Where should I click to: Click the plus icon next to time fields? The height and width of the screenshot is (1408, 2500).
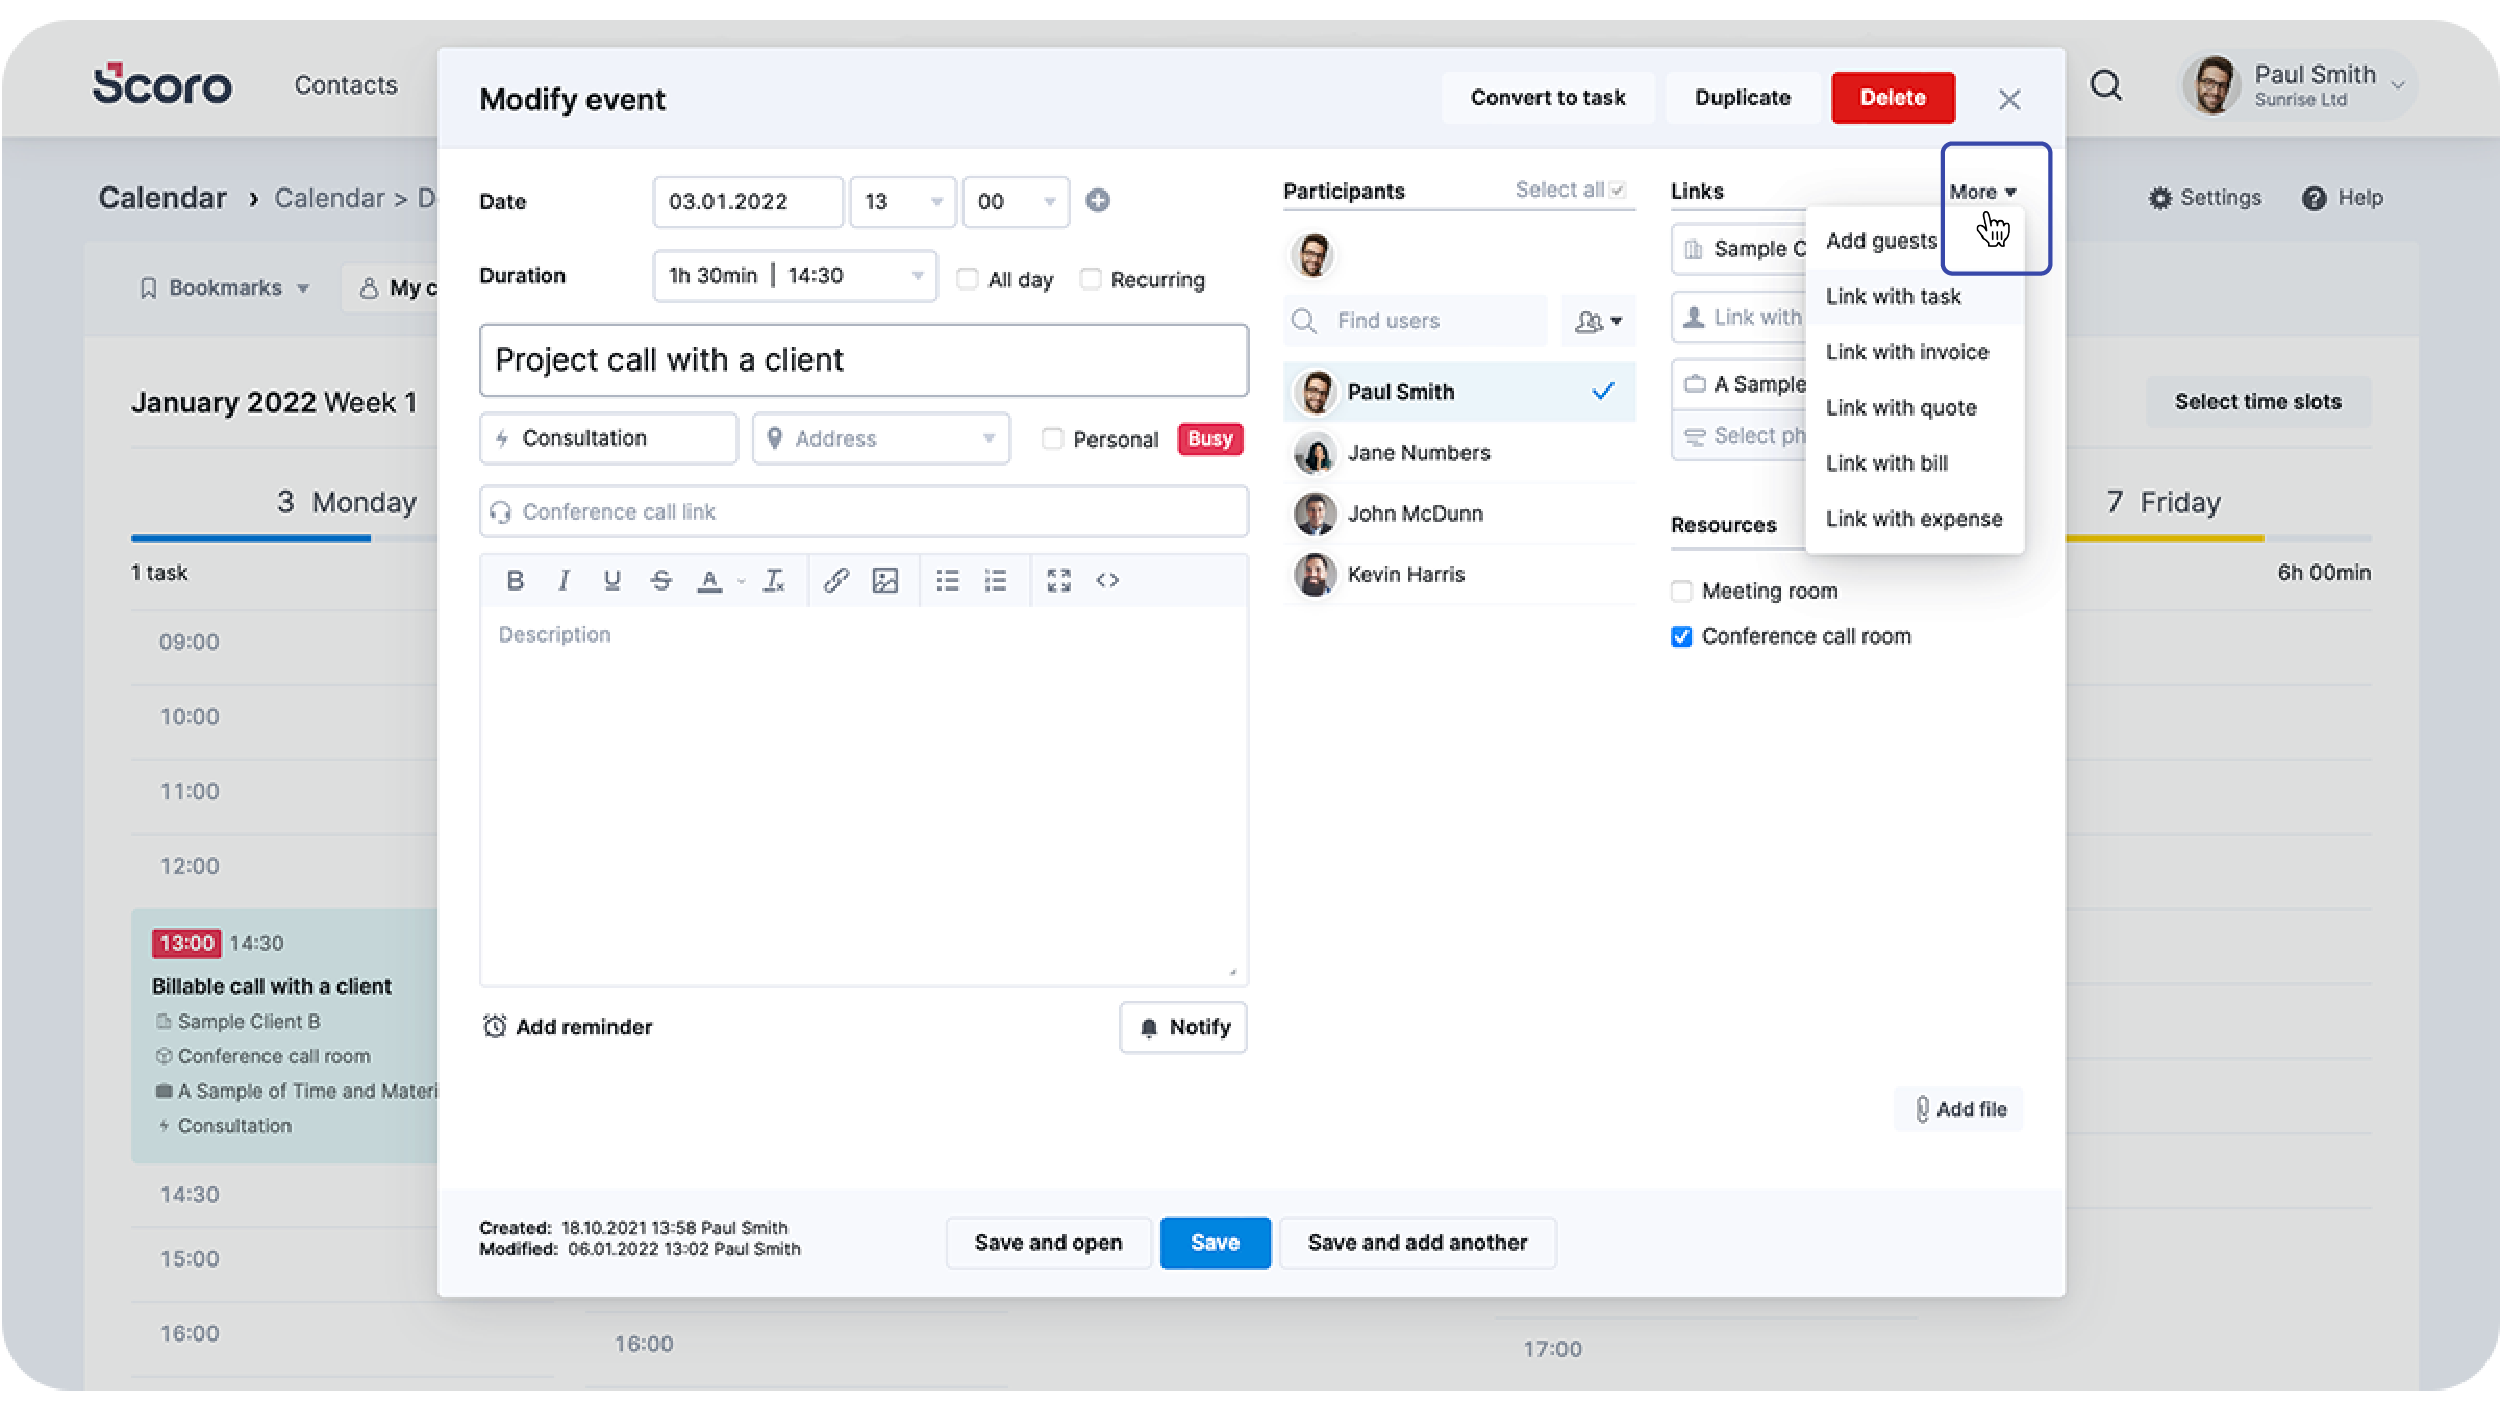(1097, 201)
